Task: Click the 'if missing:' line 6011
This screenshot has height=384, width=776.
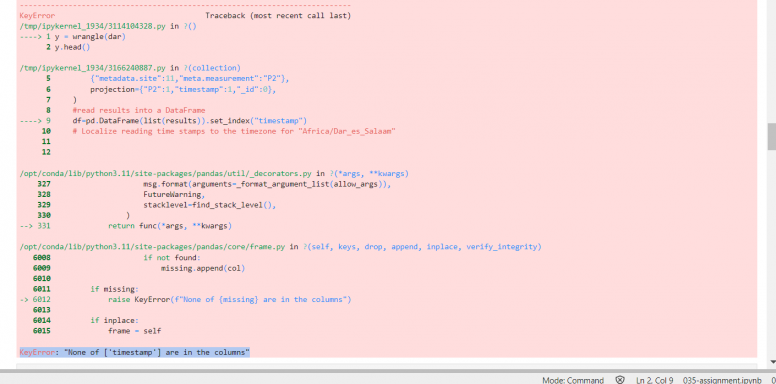Action: [x=114, y=289]
